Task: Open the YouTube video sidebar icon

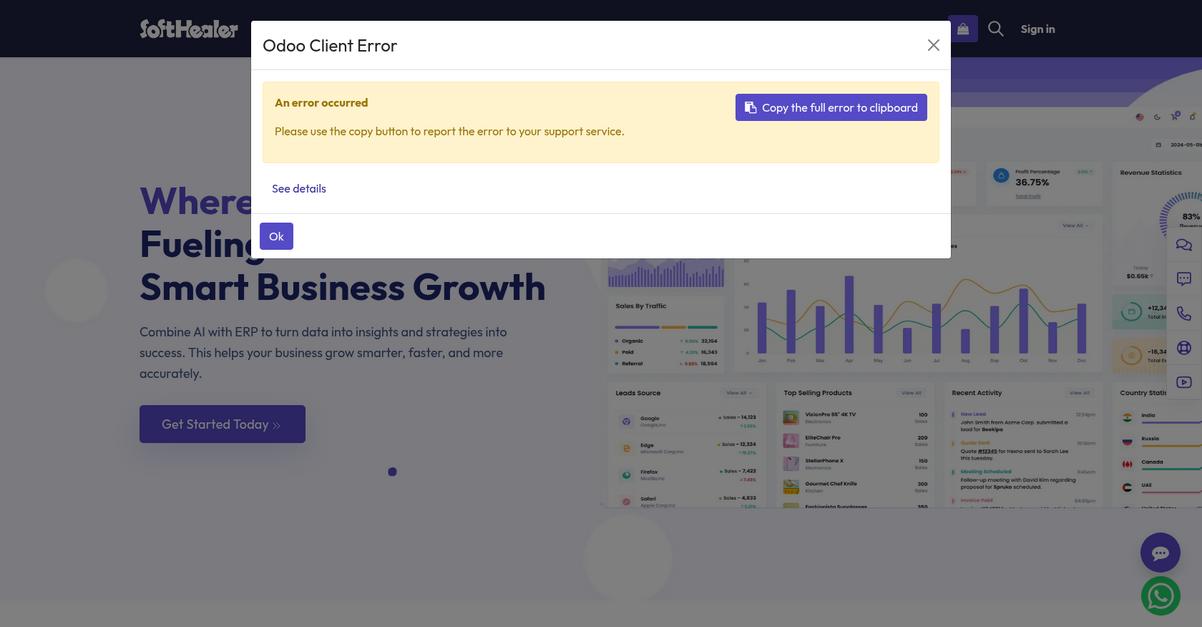Action: click(x=1184, y=382)
